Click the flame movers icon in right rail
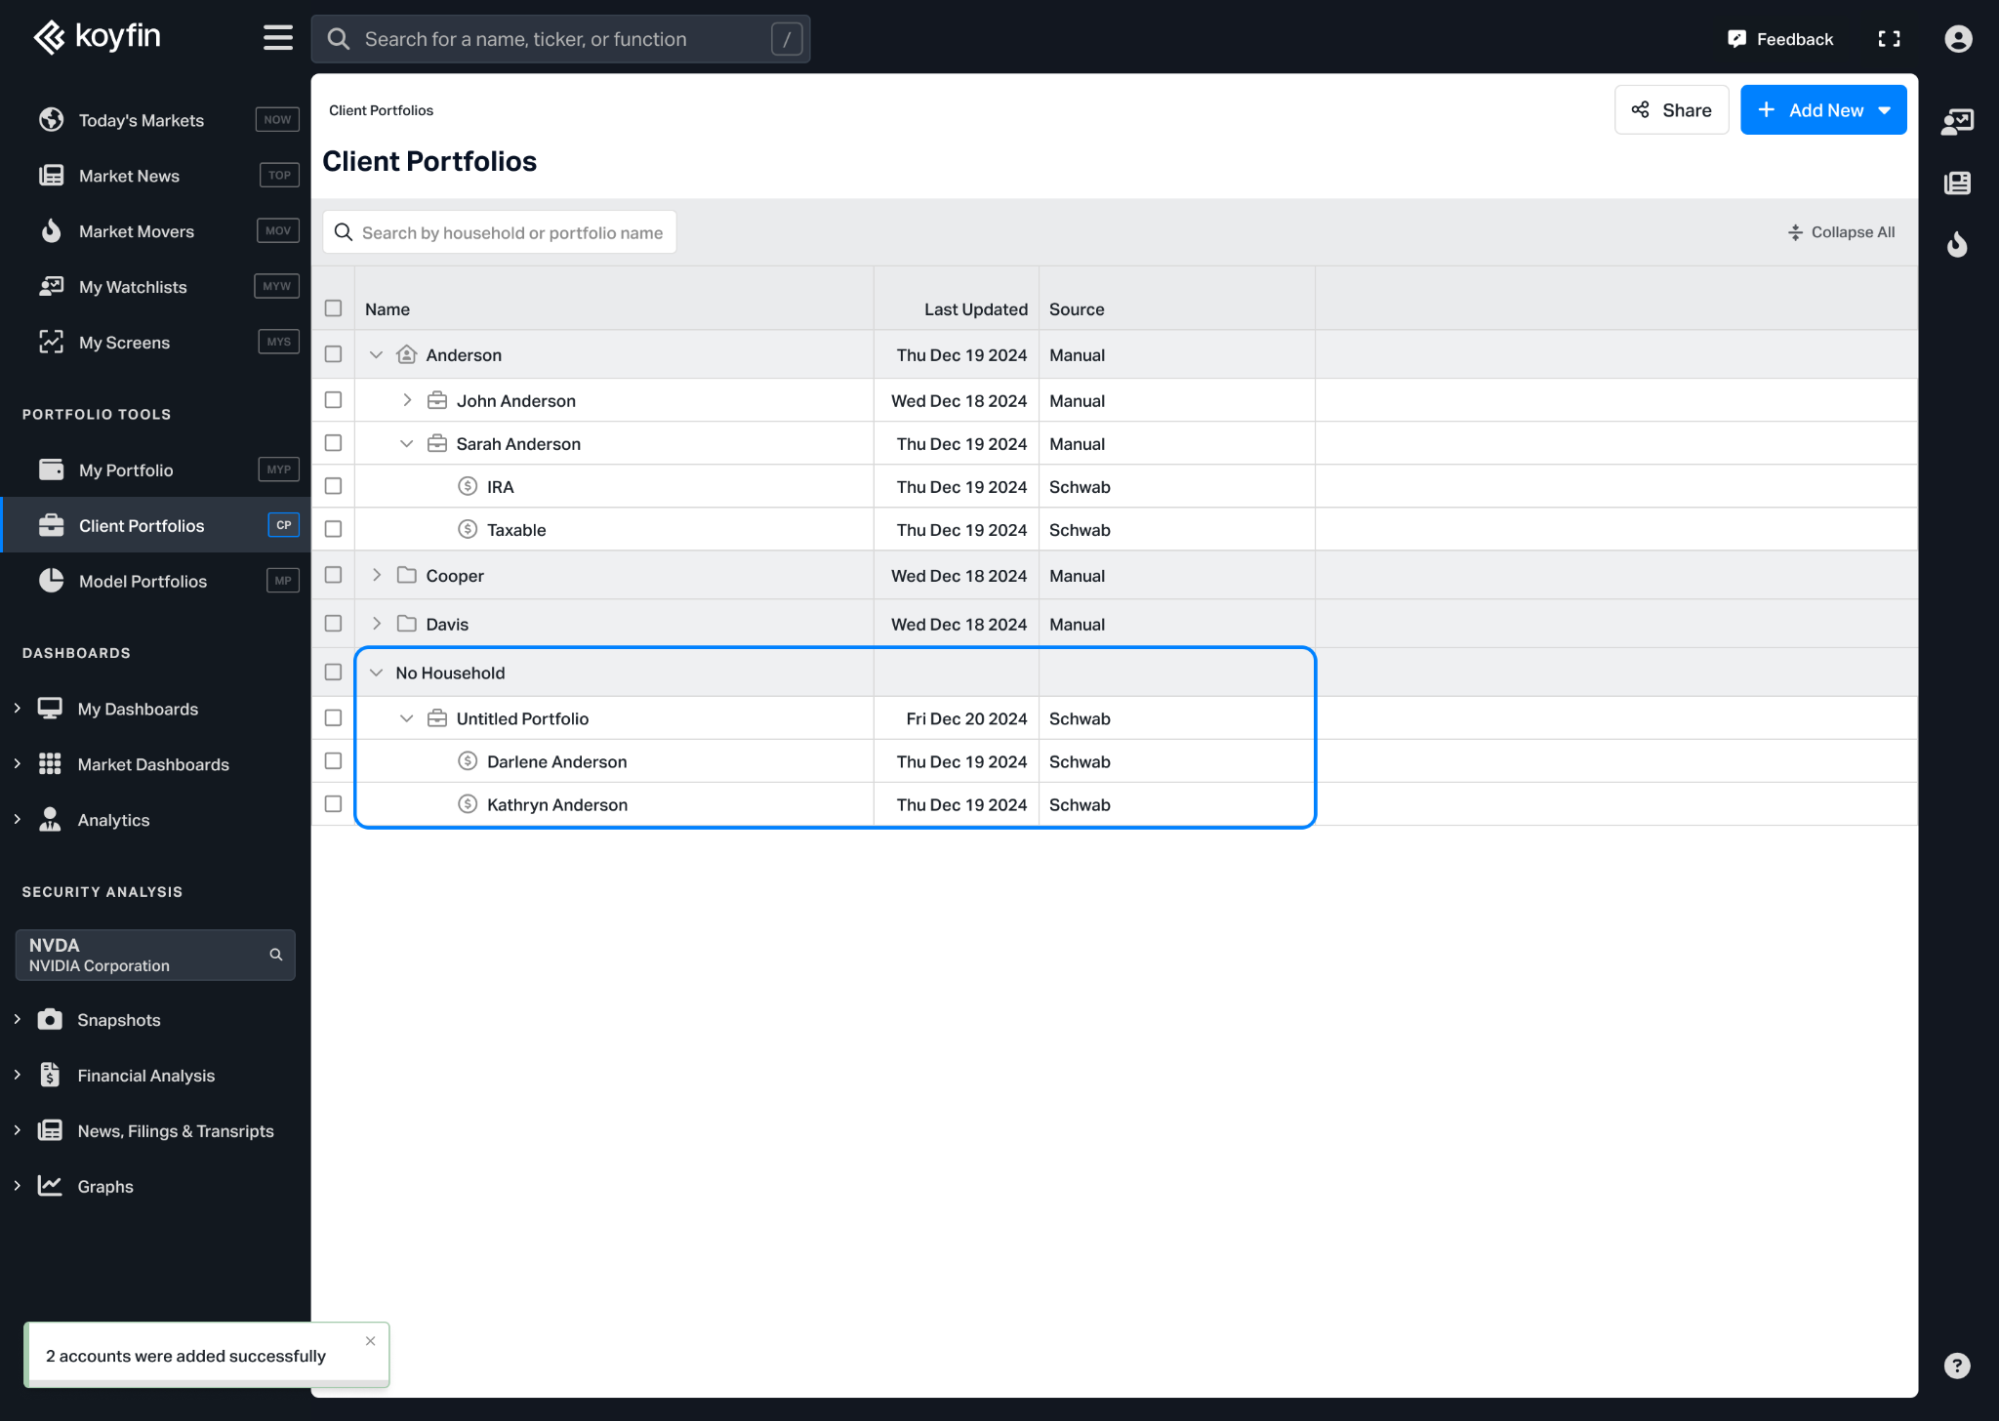This screenshot has width=1999, height=1422. pos(1956,244)
